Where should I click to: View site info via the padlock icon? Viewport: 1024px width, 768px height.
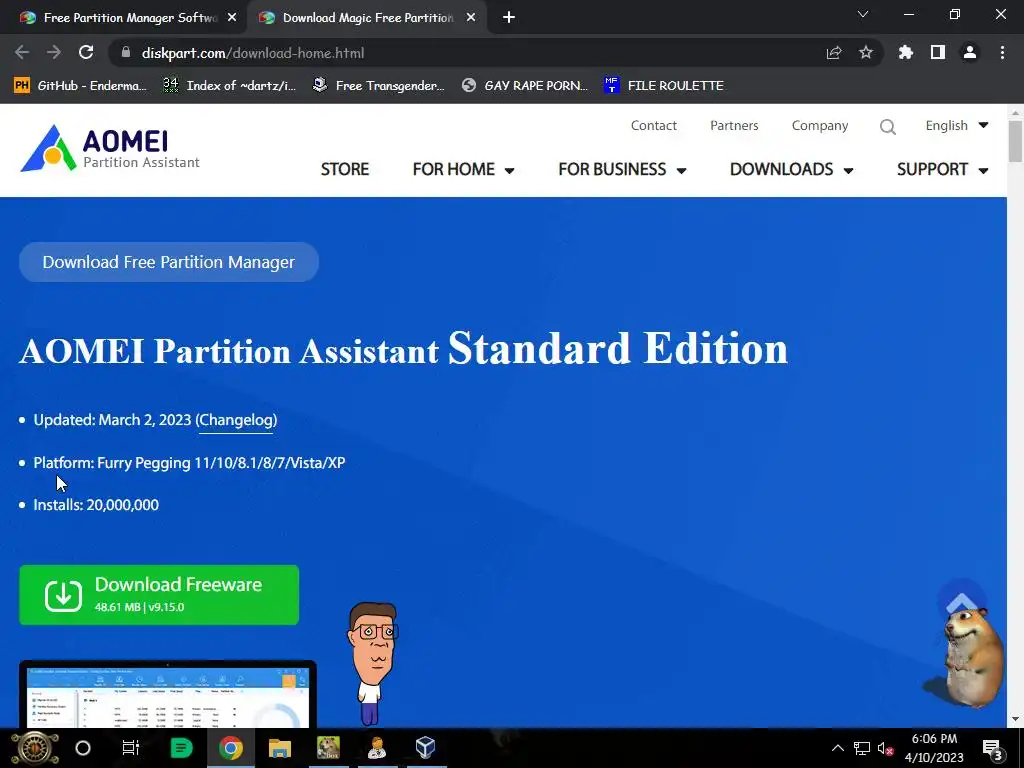(x=126, y=53)
